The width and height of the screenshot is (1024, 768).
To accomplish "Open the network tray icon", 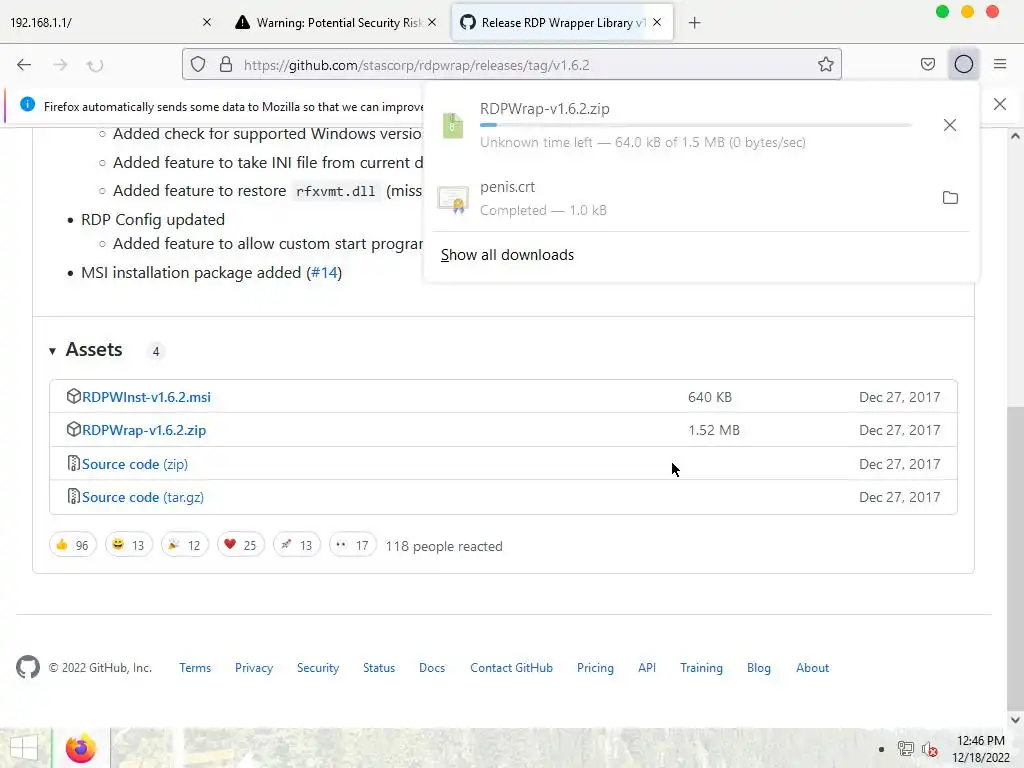I will (x=905, y=749).
